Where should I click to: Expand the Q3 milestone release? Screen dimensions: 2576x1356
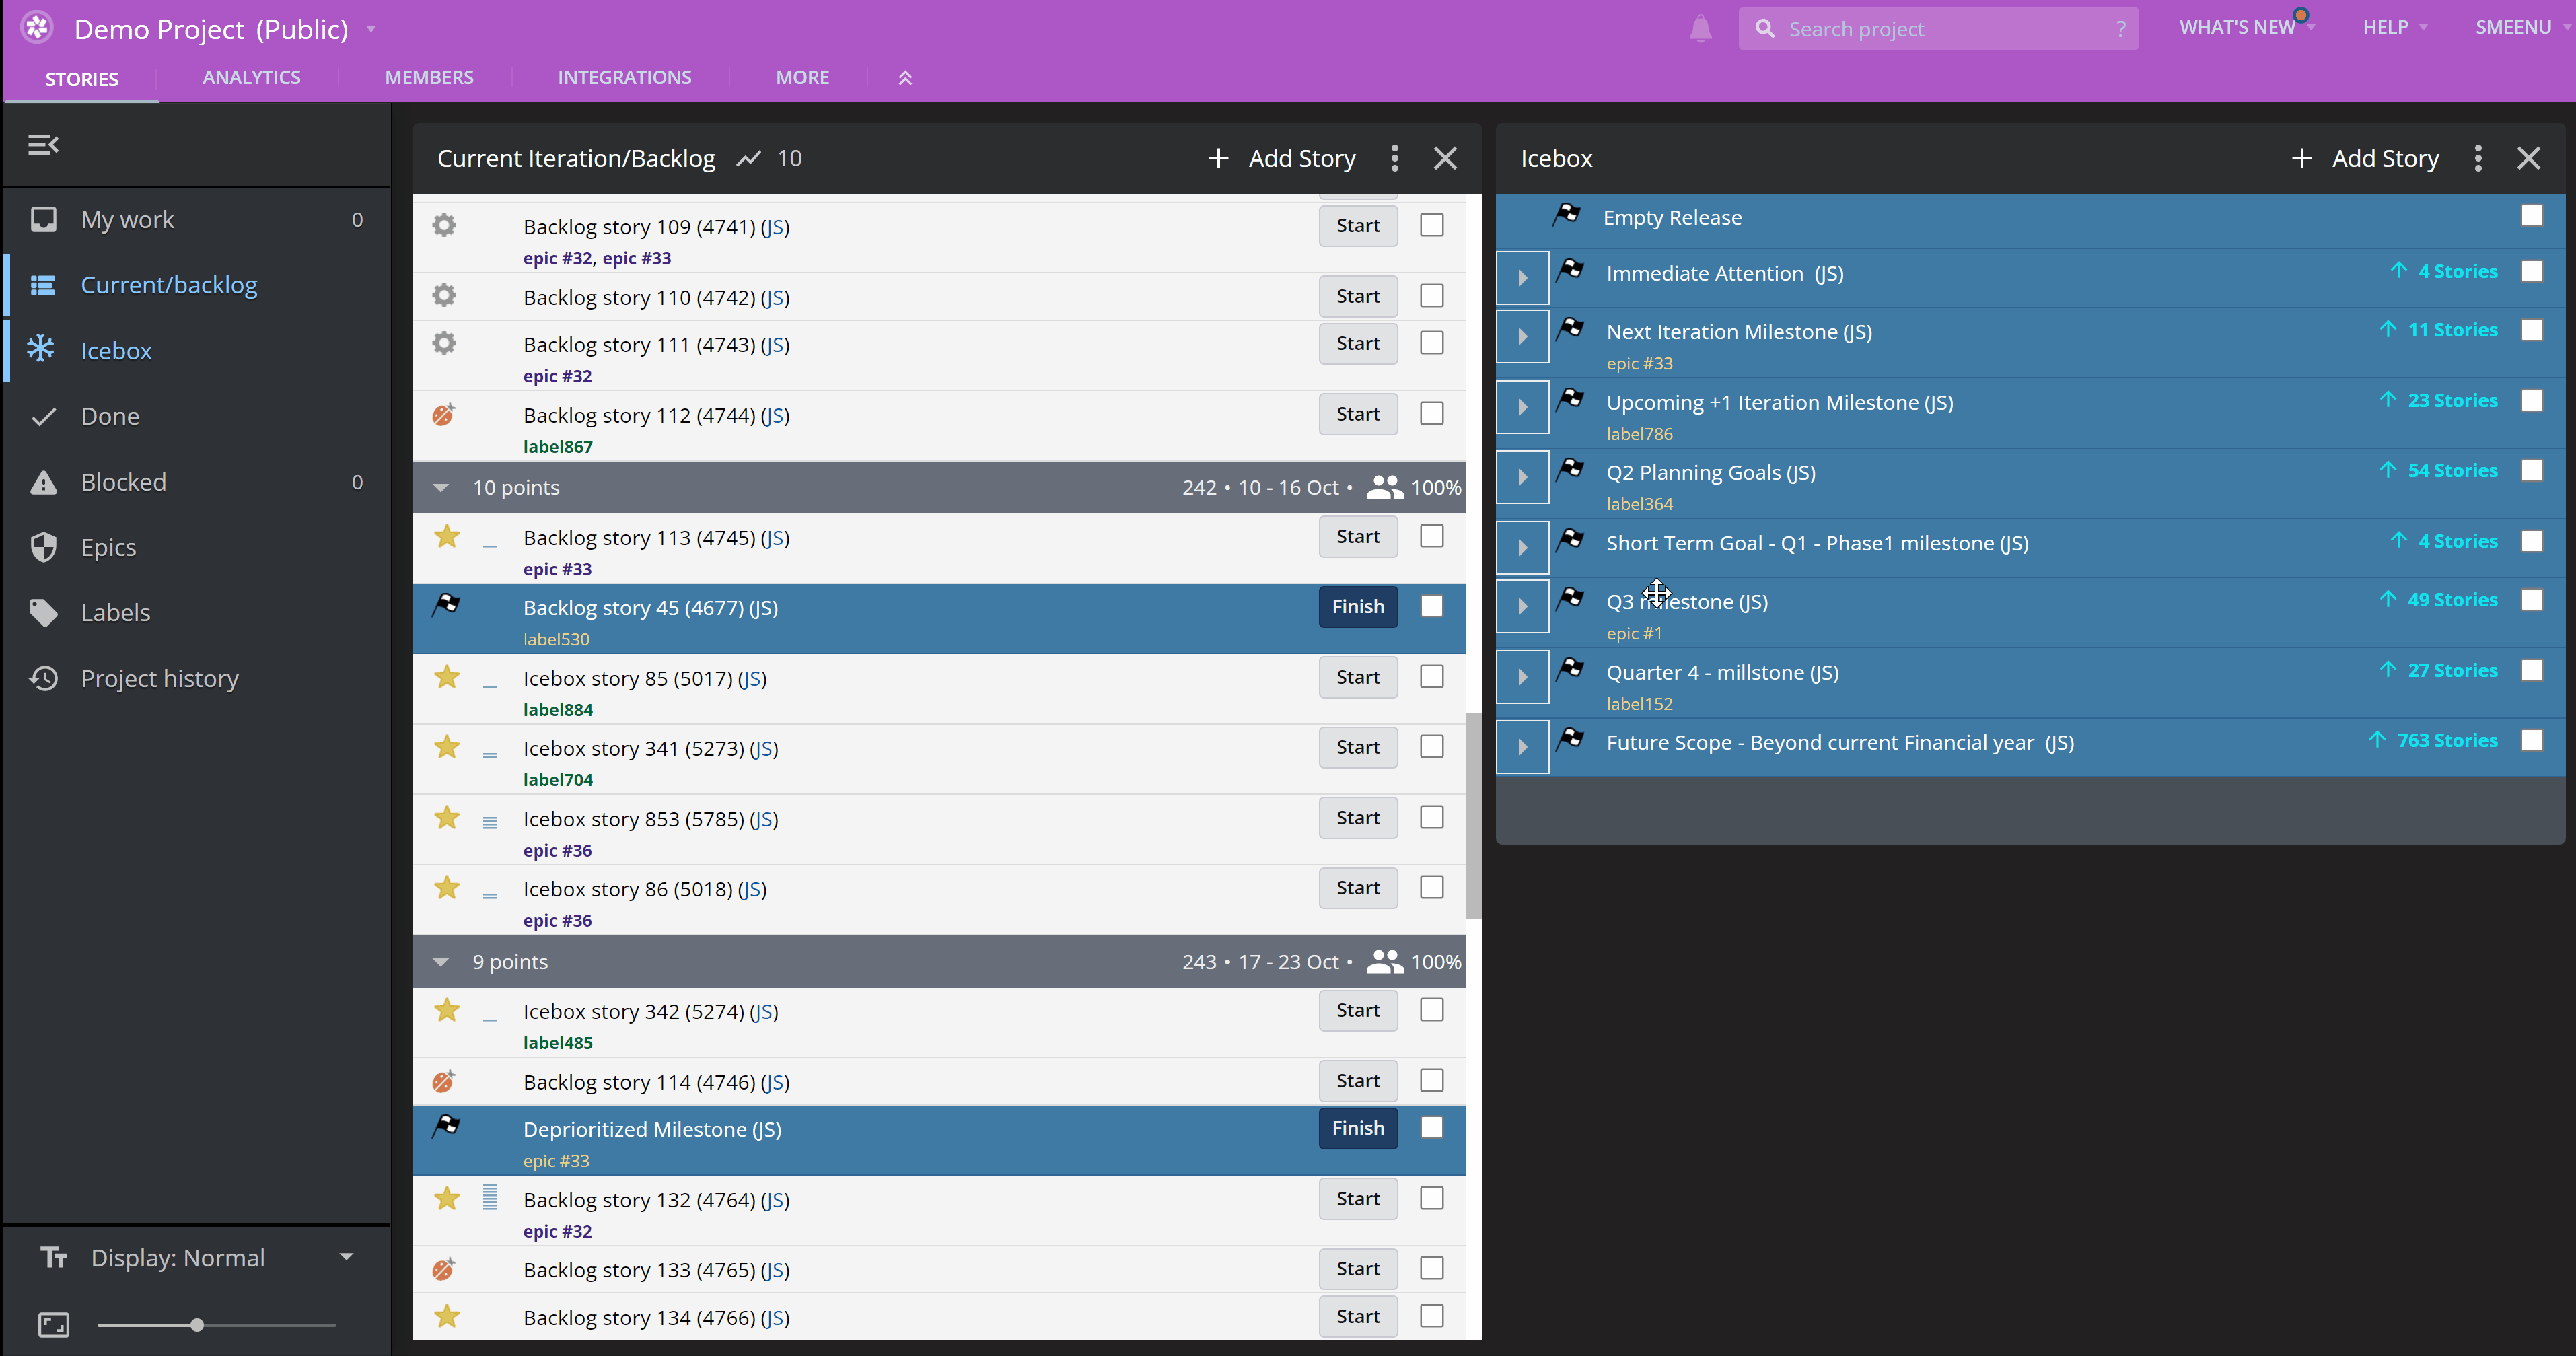[1522, 606]
